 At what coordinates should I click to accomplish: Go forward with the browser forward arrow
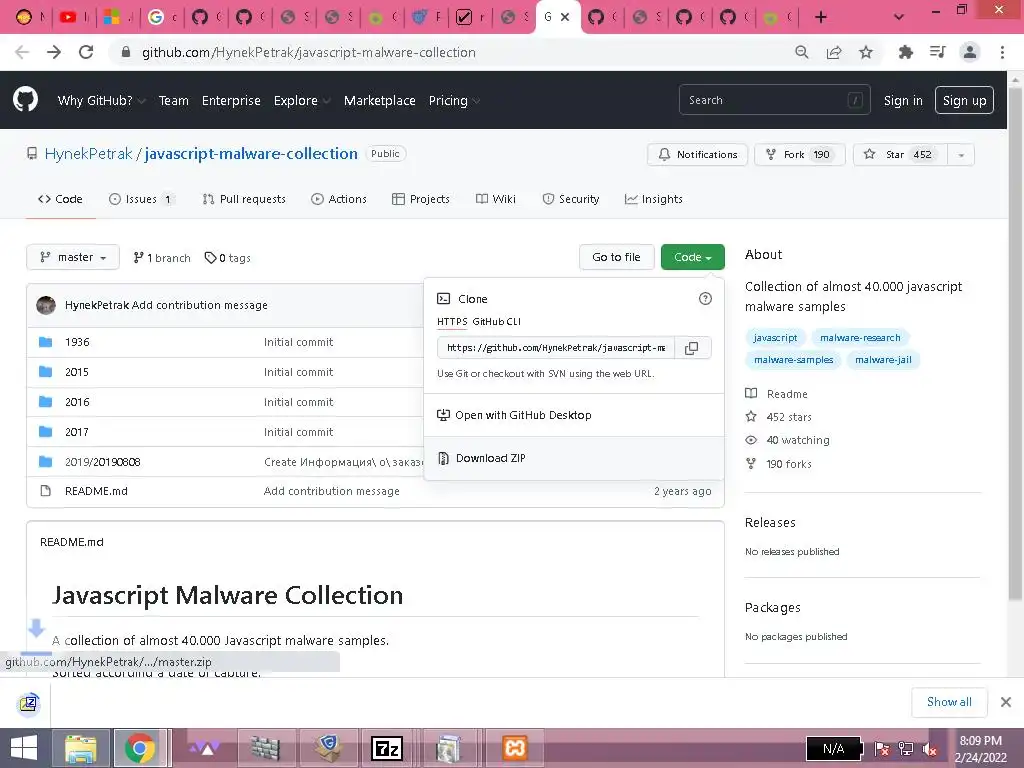click(x=54, y=52)
